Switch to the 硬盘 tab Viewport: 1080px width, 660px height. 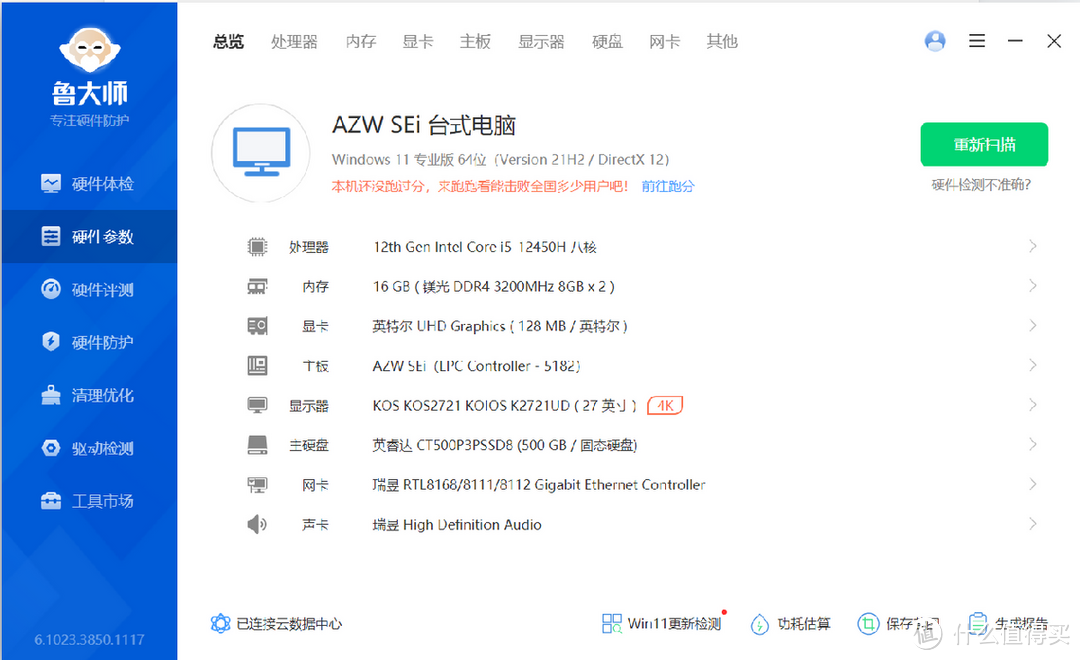(608, 41)
